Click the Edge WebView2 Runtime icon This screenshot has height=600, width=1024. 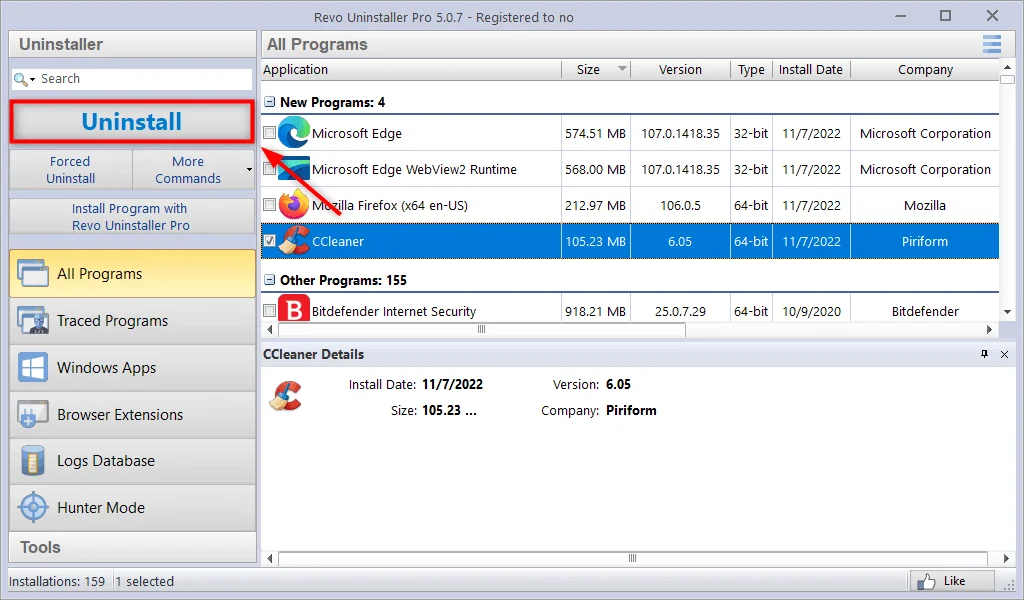[293, 169]
